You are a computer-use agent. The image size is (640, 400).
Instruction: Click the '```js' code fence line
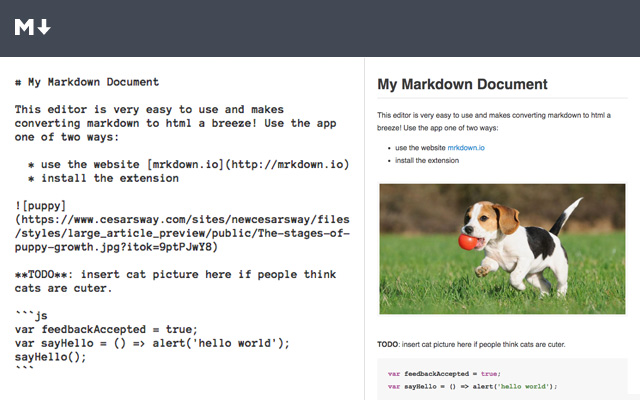[31, 316]
